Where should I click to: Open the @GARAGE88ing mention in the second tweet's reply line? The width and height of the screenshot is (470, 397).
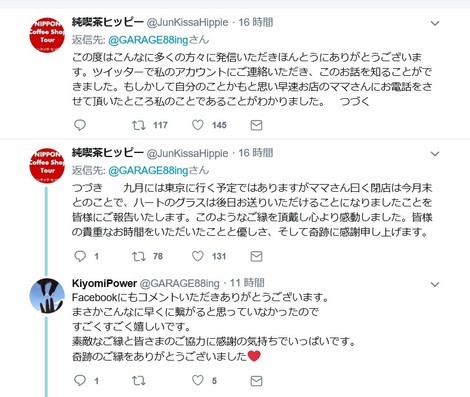[x=148, y=170]
